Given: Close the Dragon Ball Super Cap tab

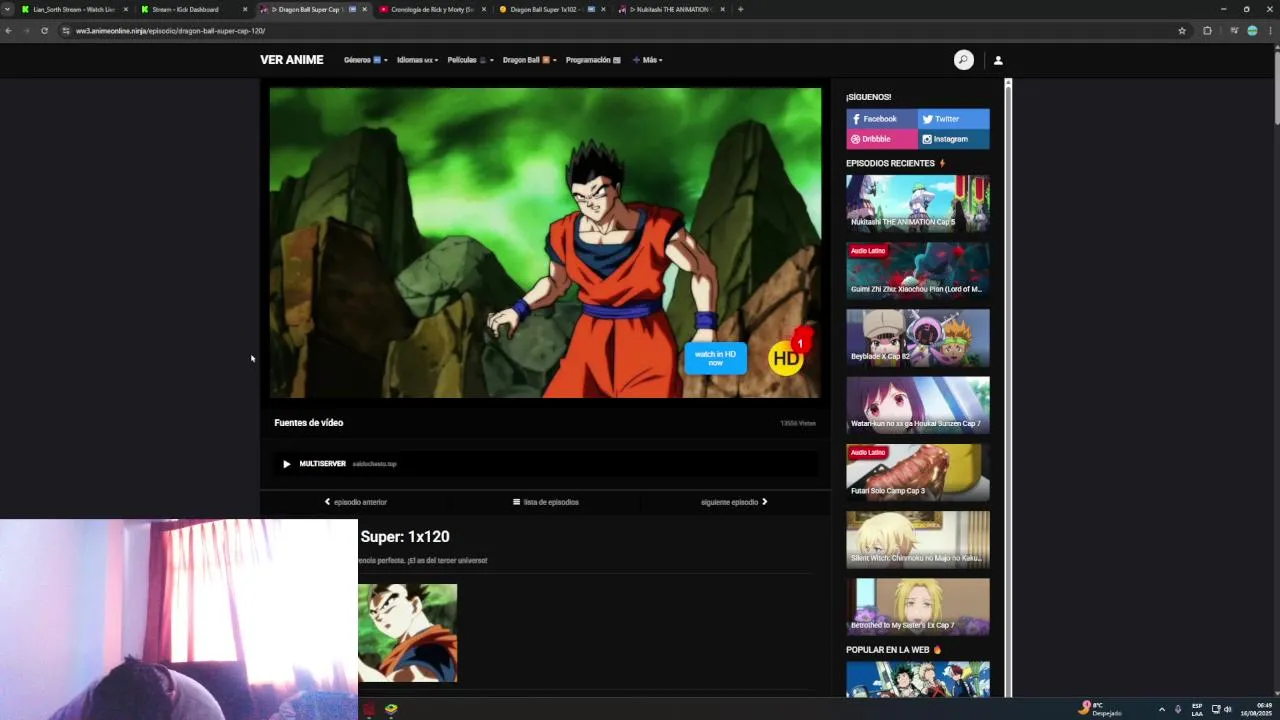Looking at the screenshot, I should pos(364,9).
